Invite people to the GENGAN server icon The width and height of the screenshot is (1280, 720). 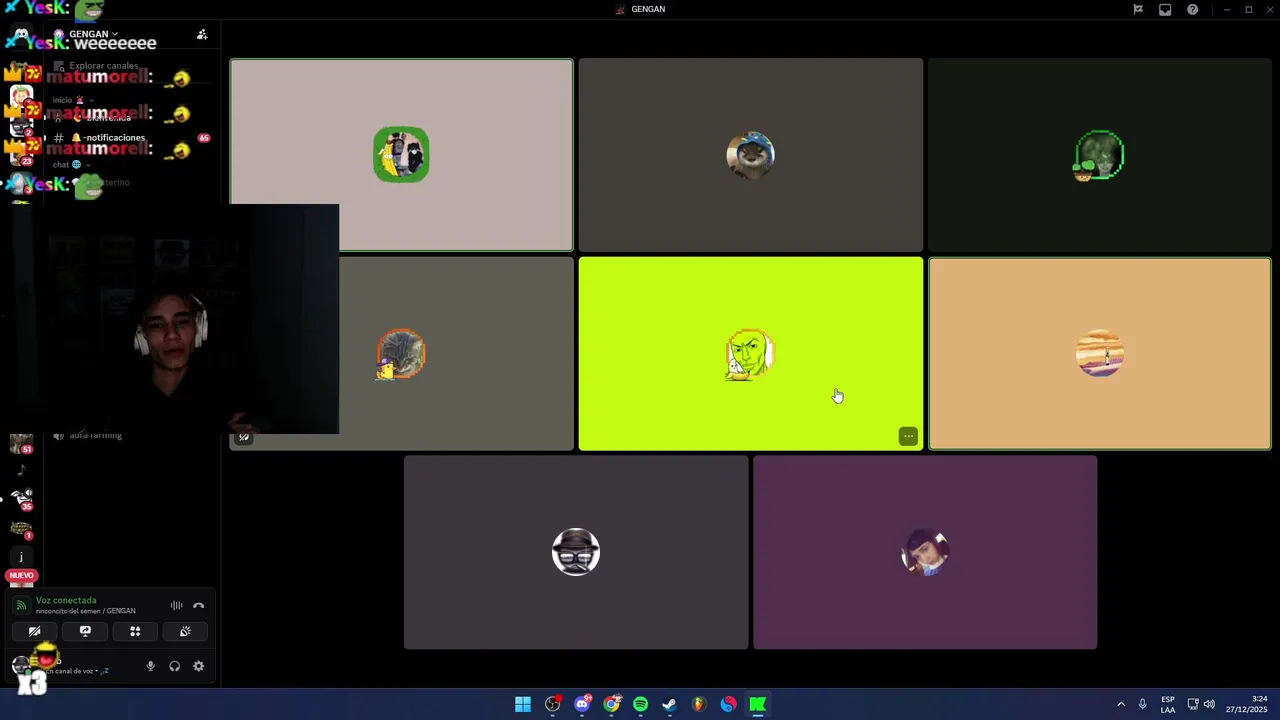point(202,34)
